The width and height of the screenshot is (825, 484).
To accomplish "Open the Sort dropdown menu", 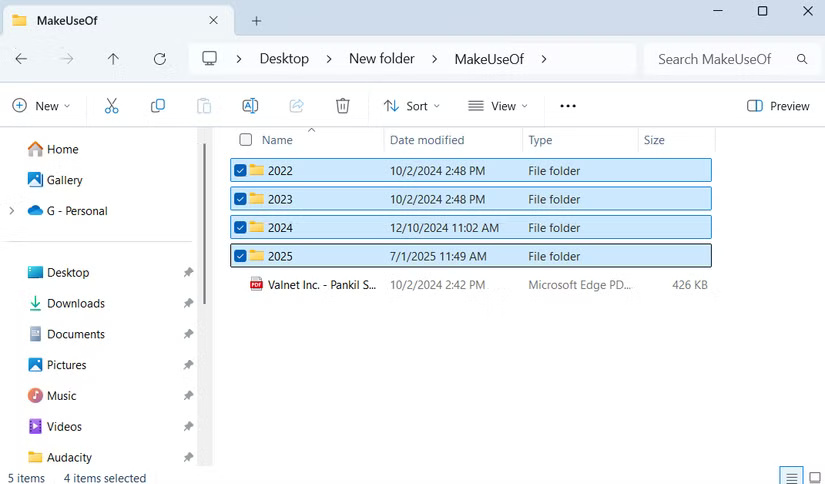I will pyautogui.click(x=412, y=106).
